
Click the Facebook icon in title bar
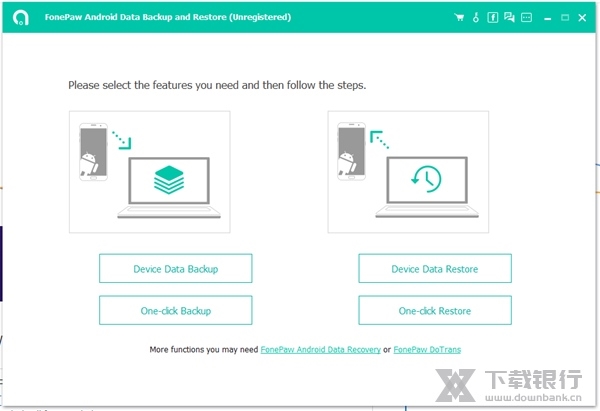[493, 17]
